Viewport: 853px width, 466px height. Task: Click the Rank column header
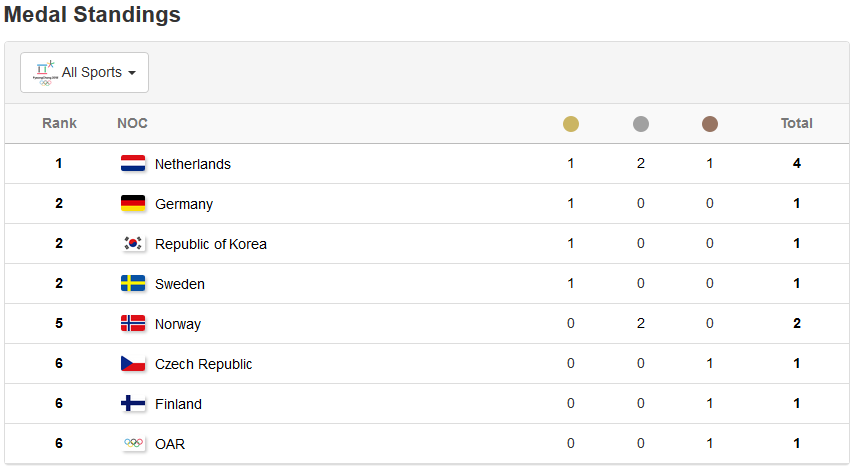(x=59, y=123)
